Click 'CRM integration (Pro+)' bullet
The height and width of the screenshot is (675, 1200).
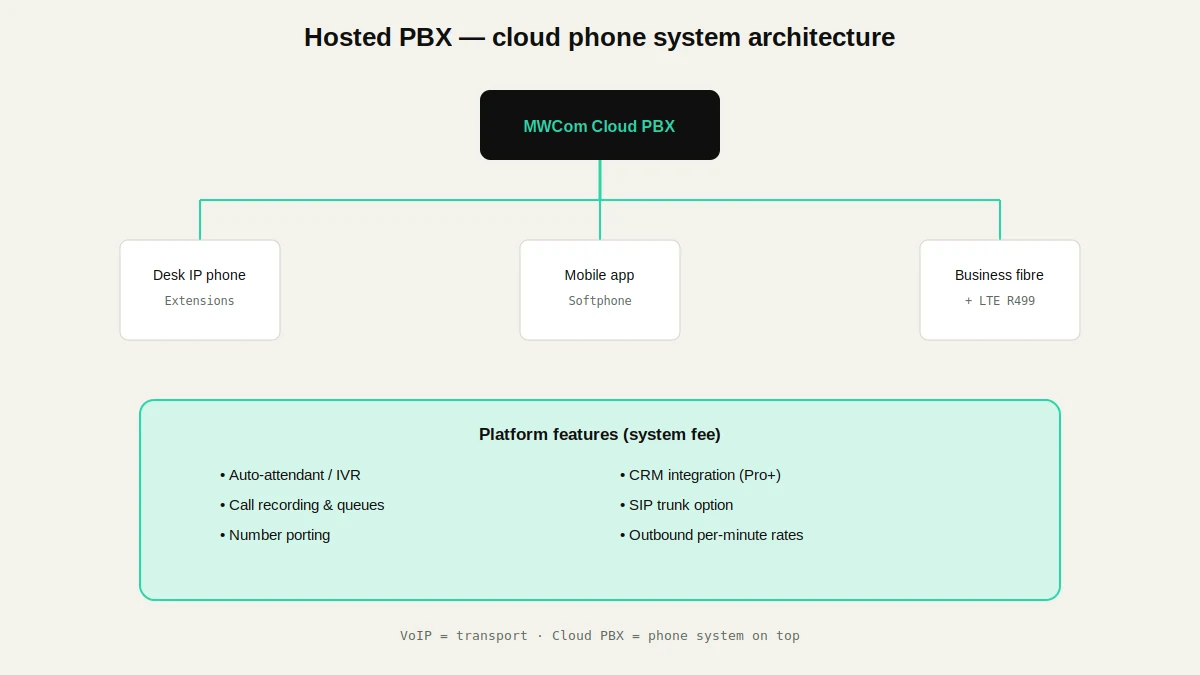click(700, 475)
